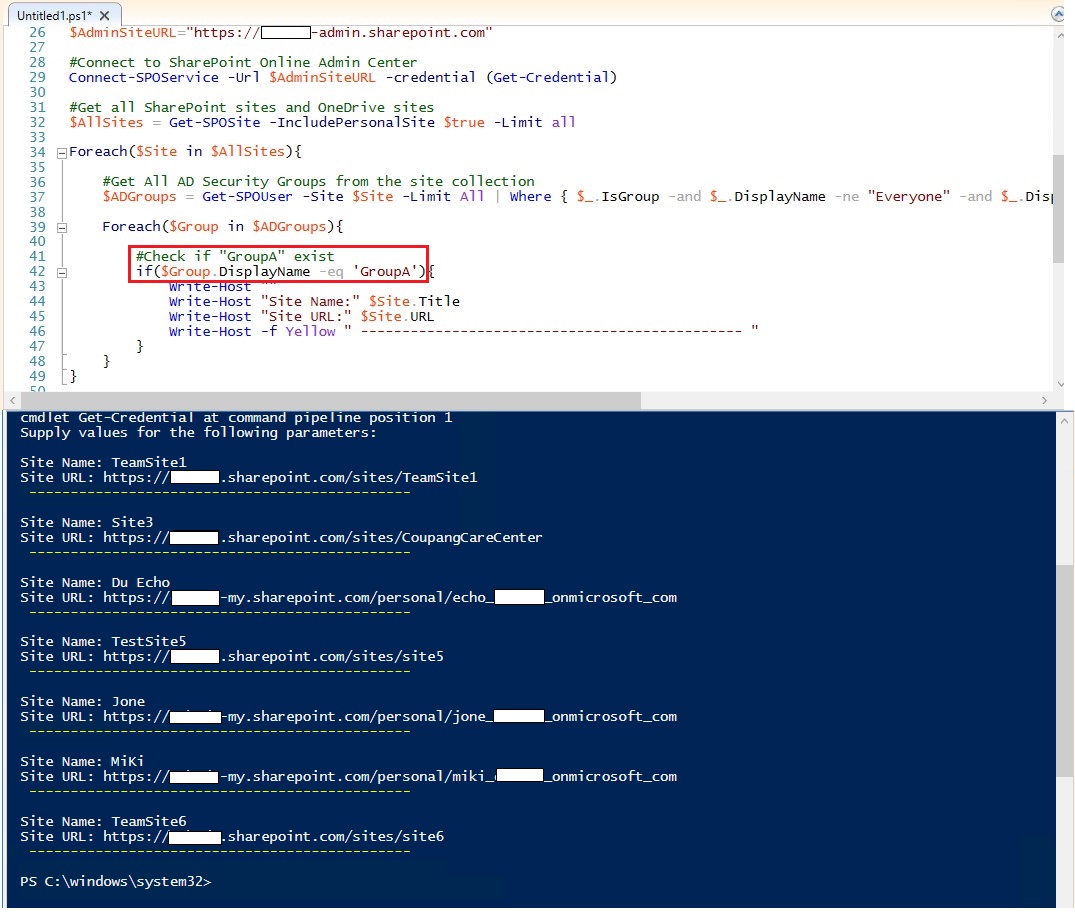Collapse the Foreach($Group in $ADGroups) block
The width and height of the screenshot is (1075, 914).
62,228
